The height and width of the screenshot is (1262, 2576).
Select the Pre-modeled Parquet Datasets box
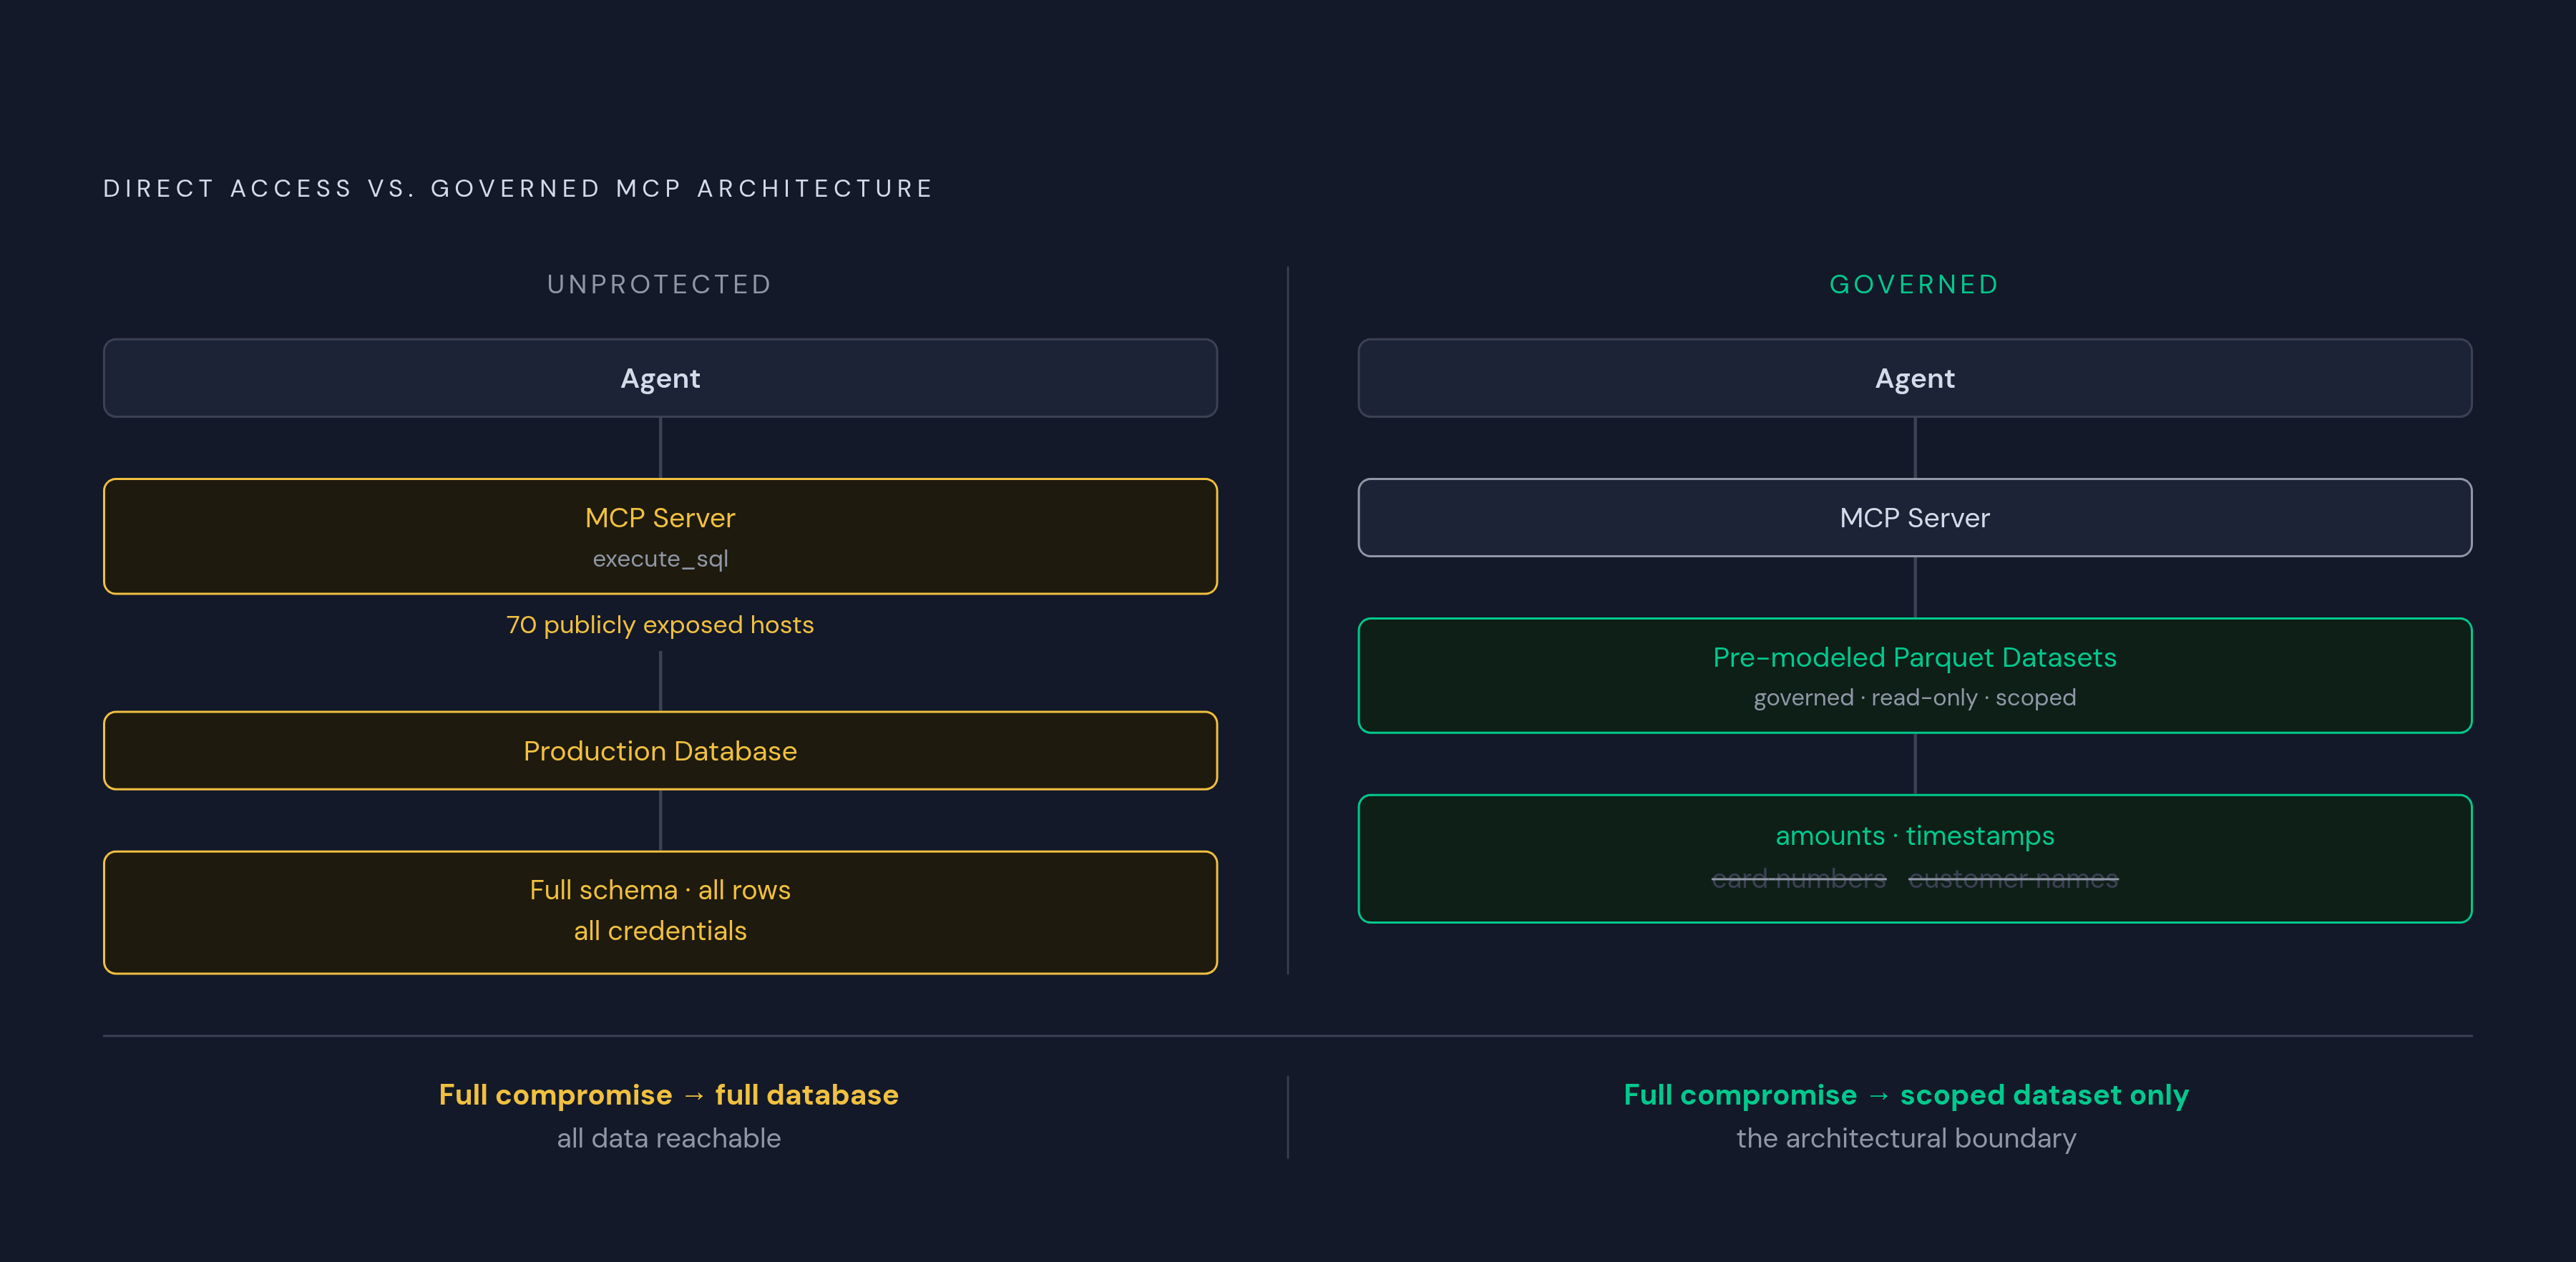1914,676
